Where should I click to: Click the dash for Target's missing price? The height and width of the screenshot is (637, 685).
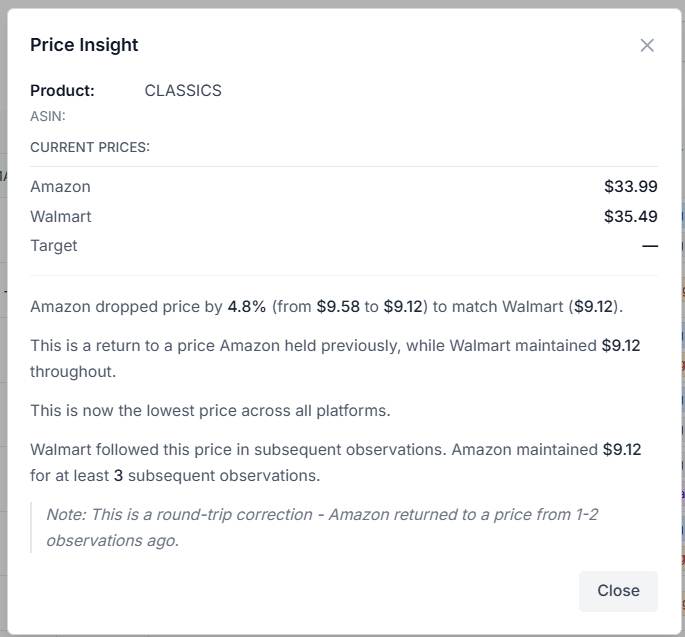pyautogui.click(x=650, y=246)
